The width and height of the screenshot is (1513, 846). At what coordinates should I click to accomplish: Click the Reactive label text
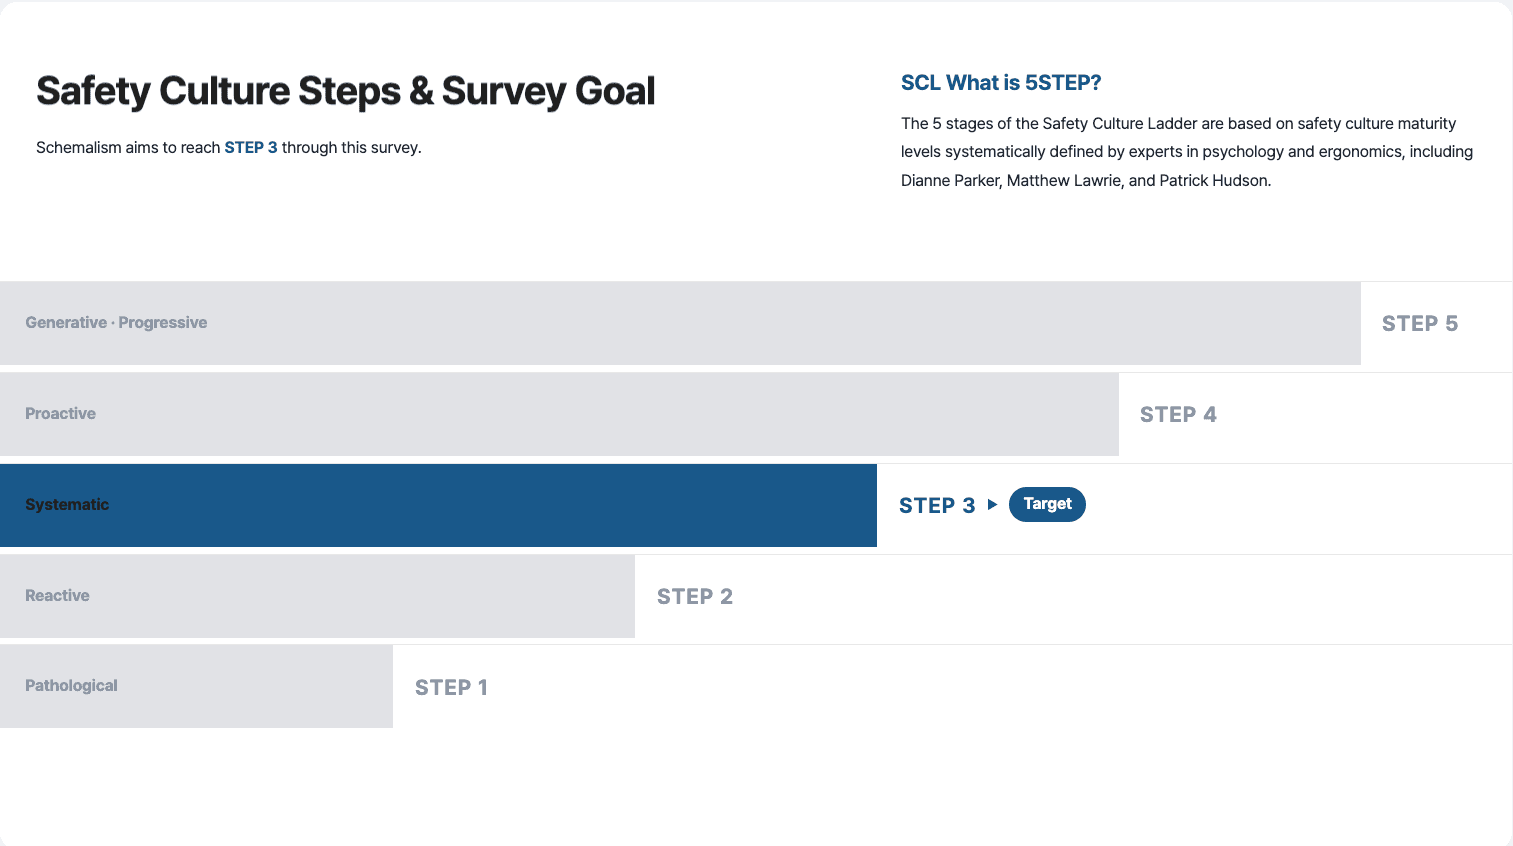(x=57, y=595)
